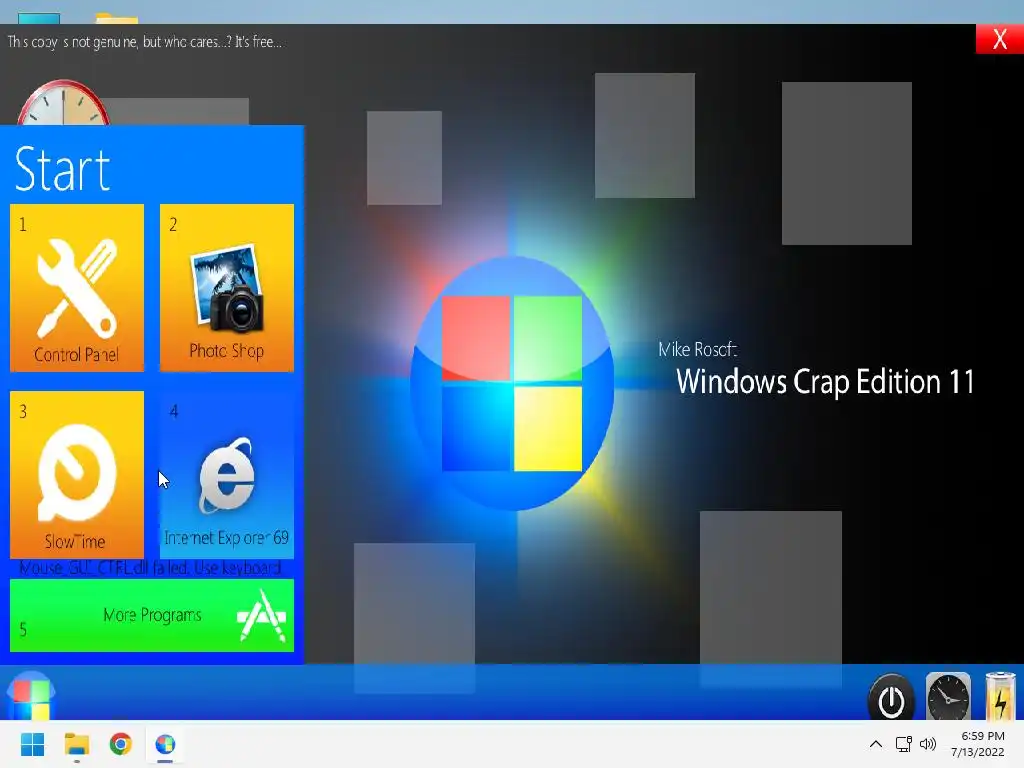Expand the hidden tray icons chevron
Viewport: 1024px width, 768px height.
pos(876,744)
